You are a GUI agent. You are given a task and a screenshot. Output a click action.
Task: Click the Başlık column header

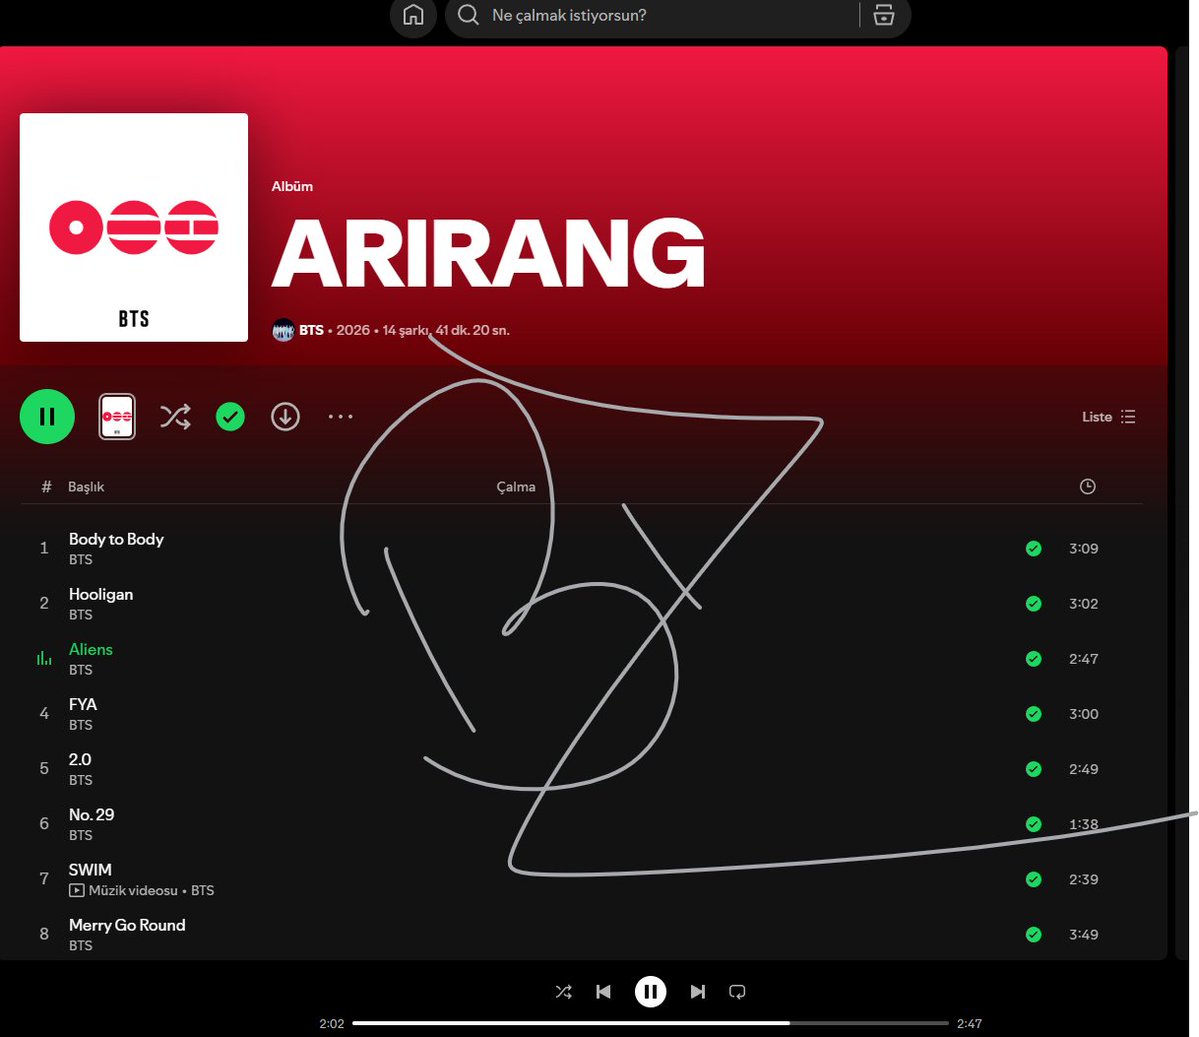[86, 486]
